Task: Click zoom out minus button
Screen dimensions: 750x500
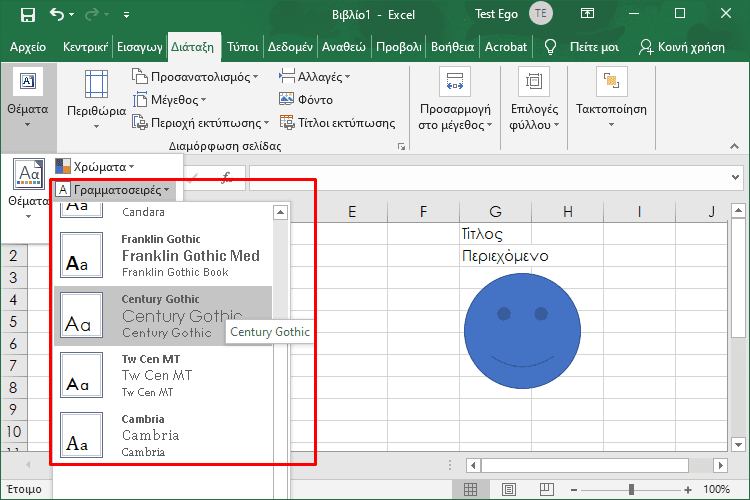Action: (x=574, y=489)
